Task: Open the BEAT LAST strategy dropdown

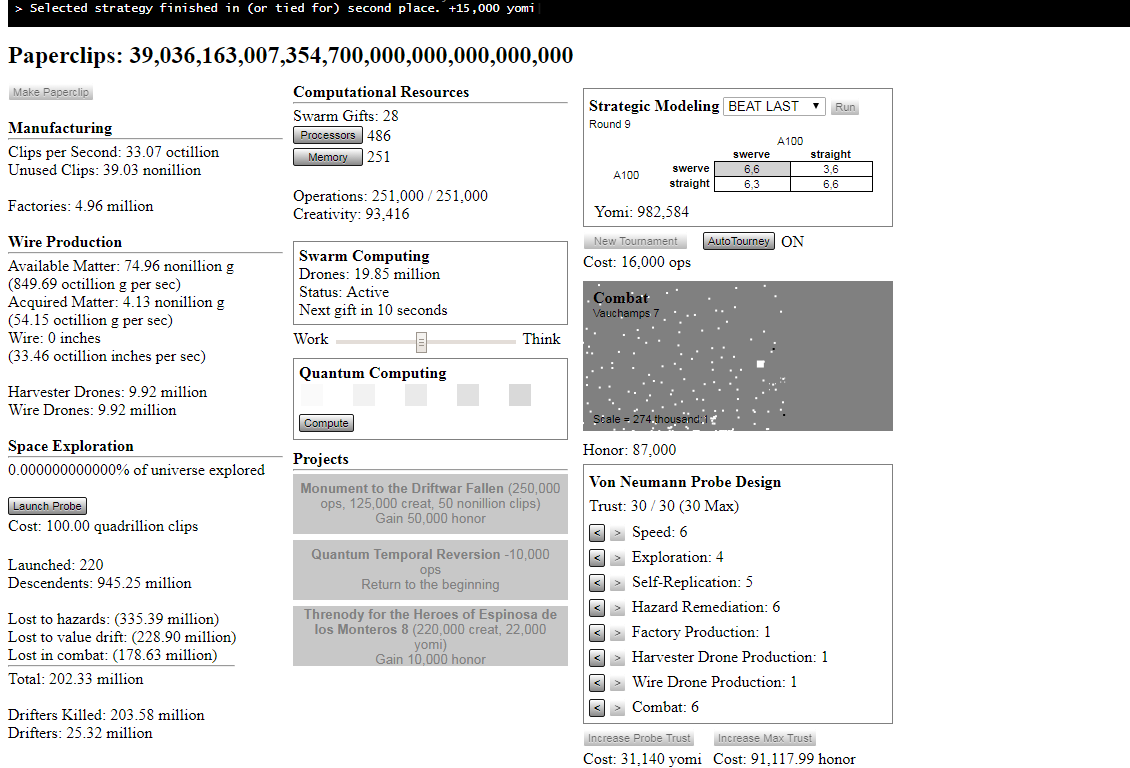Action: click(x=774, y=107)
